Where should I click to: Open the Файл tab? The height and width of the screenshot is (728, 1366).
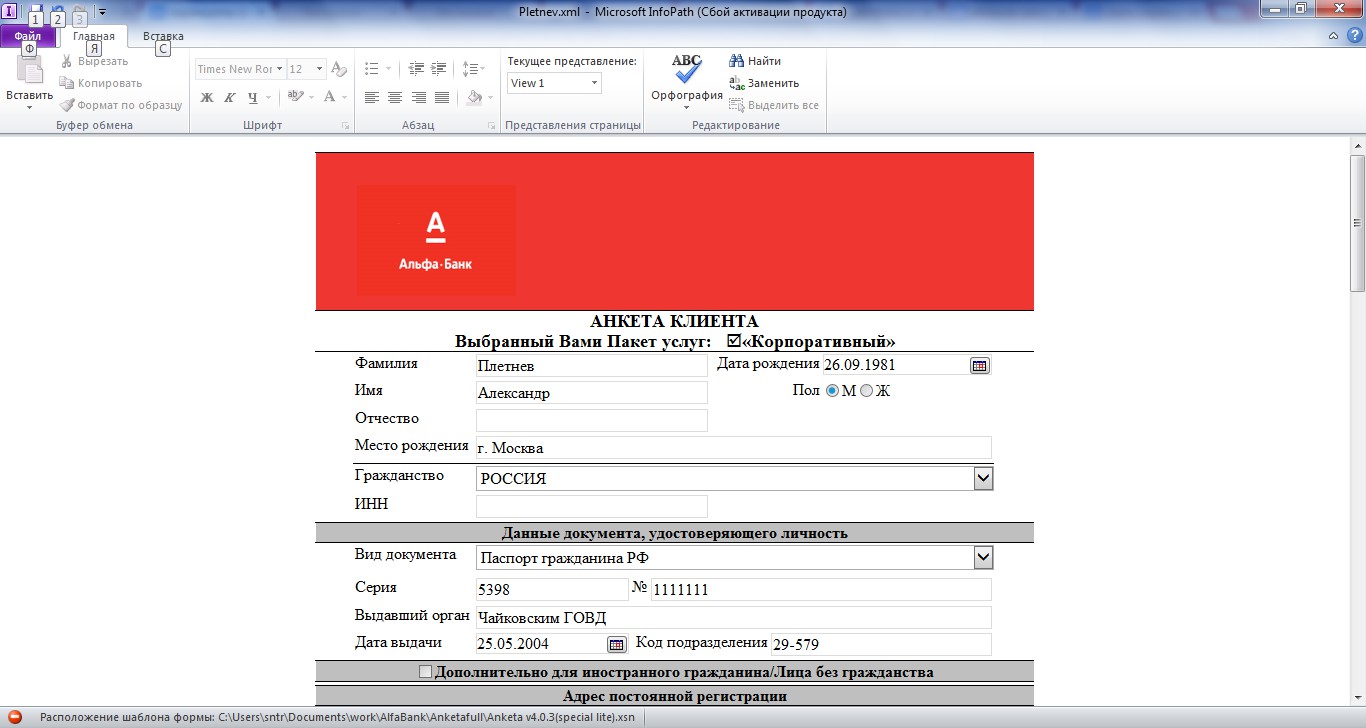click(x=28, y=36)
